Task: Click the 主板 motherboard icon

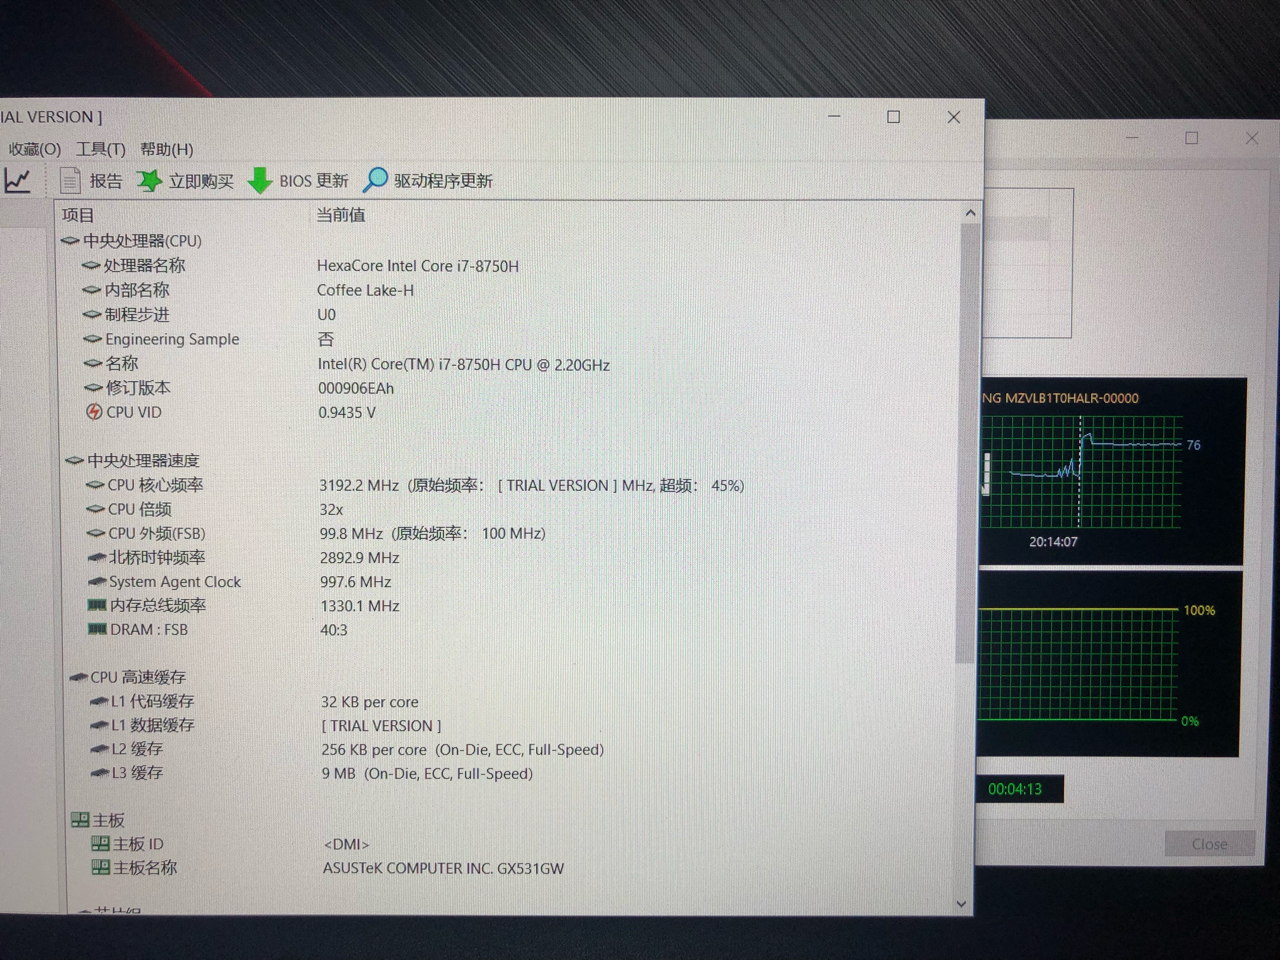Action: pyautogui.click(x=82, y=819)
